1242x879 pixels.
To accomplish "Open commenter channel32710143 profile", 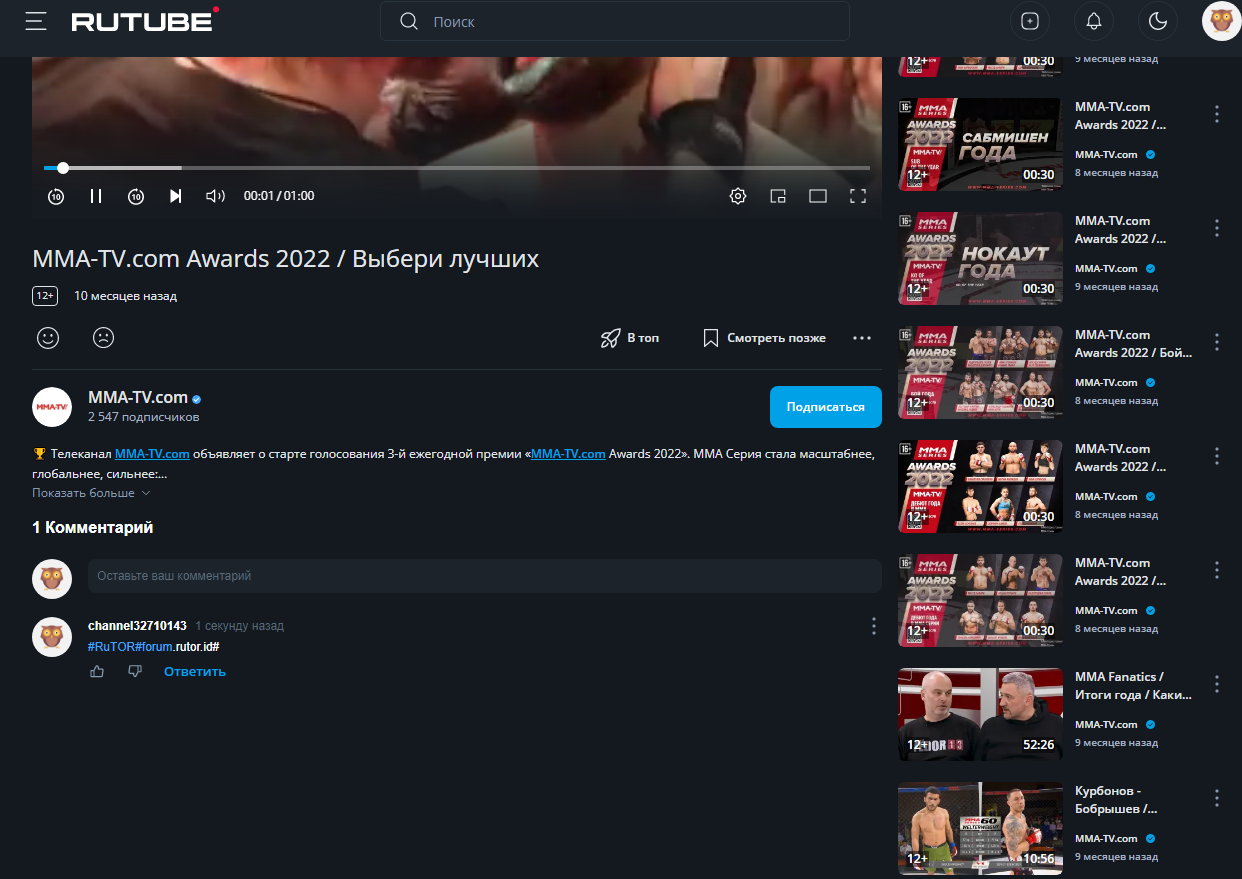I will 137,626.
